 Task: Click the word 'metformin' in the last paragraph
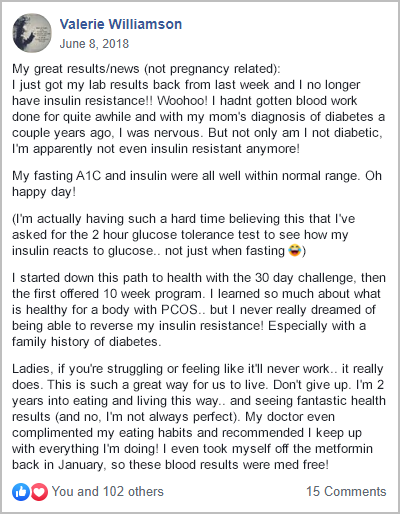pos(344,449)
